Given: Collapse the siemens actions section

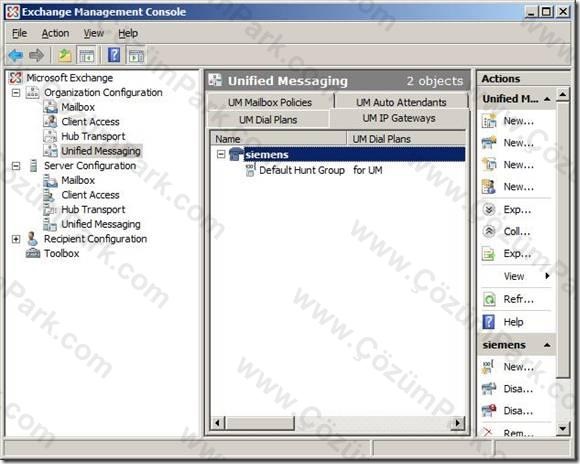Looking at the screenshot, I should pos(547,345).
